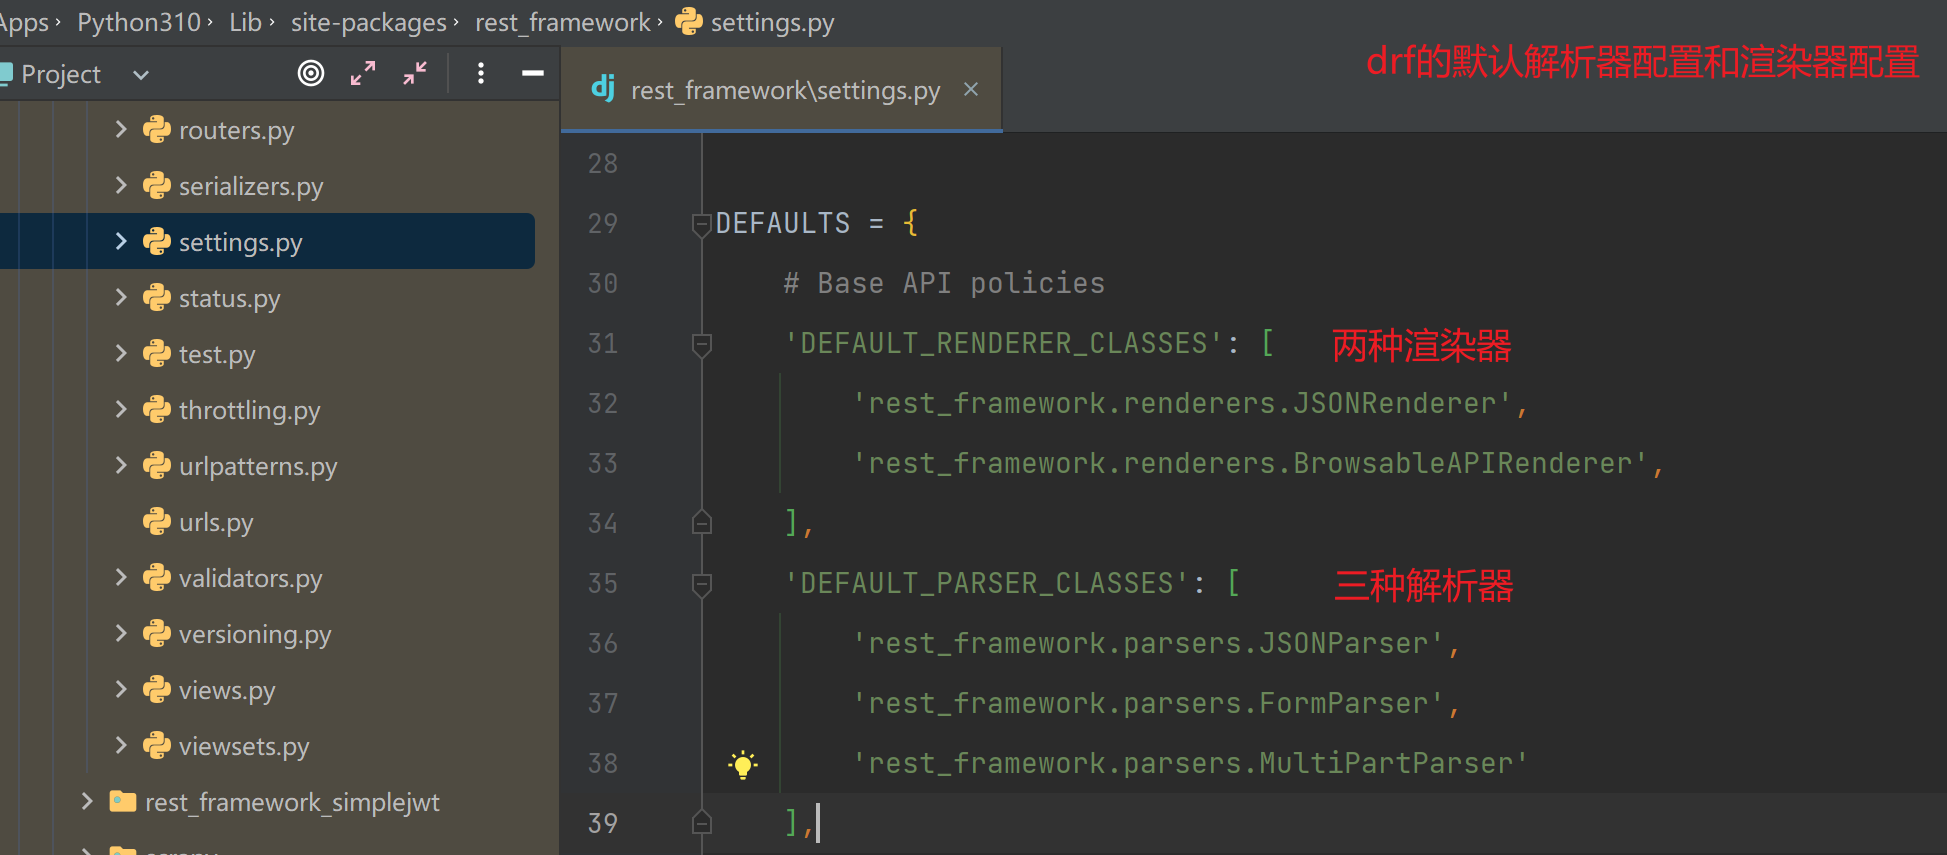Expand the throttling.py tree node
Screen dimensions: 1947x855
(121, 409)
